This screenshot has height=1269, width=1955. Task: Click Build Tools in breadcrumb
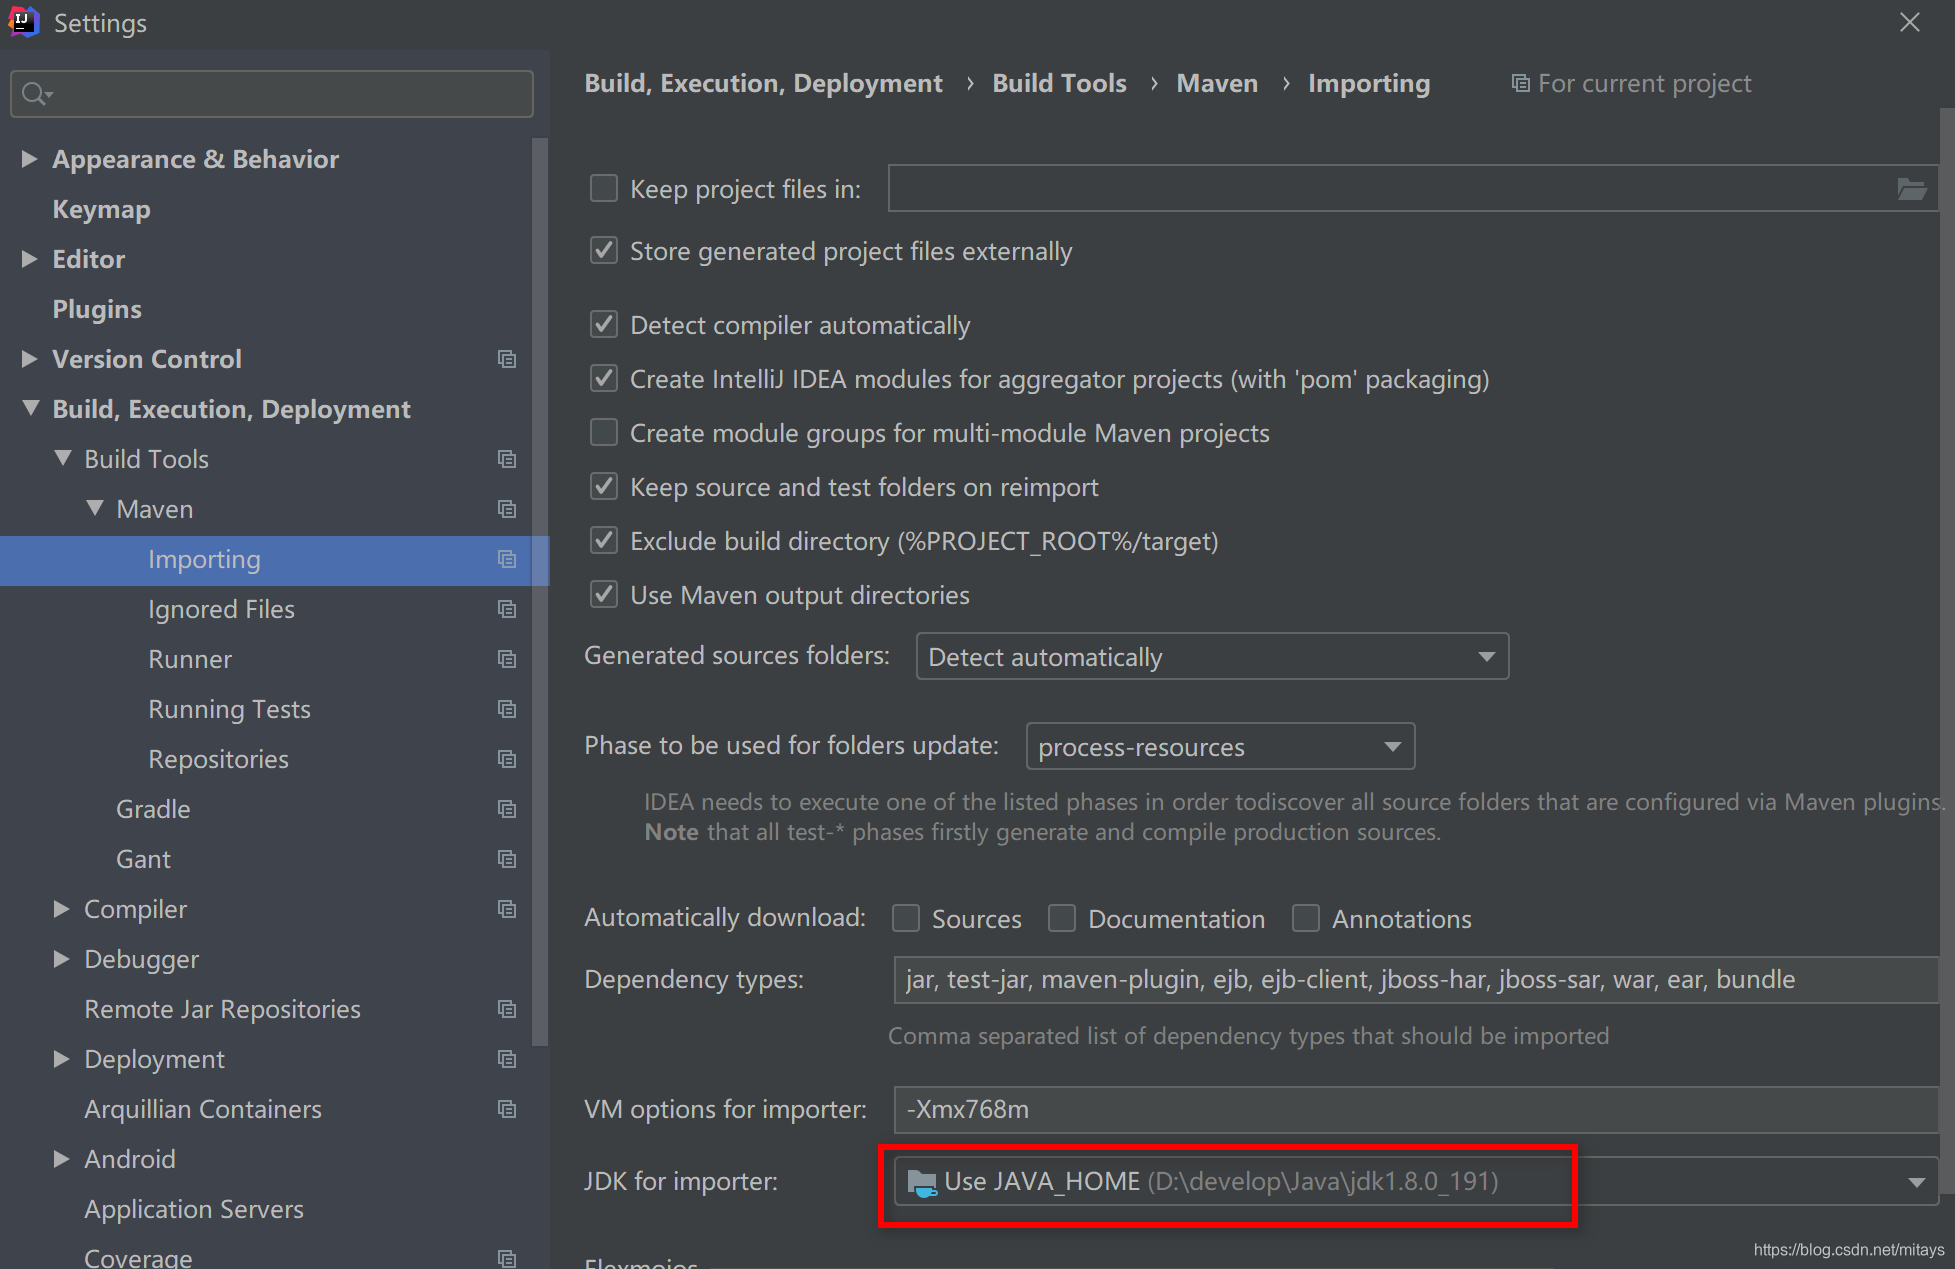click(x=1059, y=83)
